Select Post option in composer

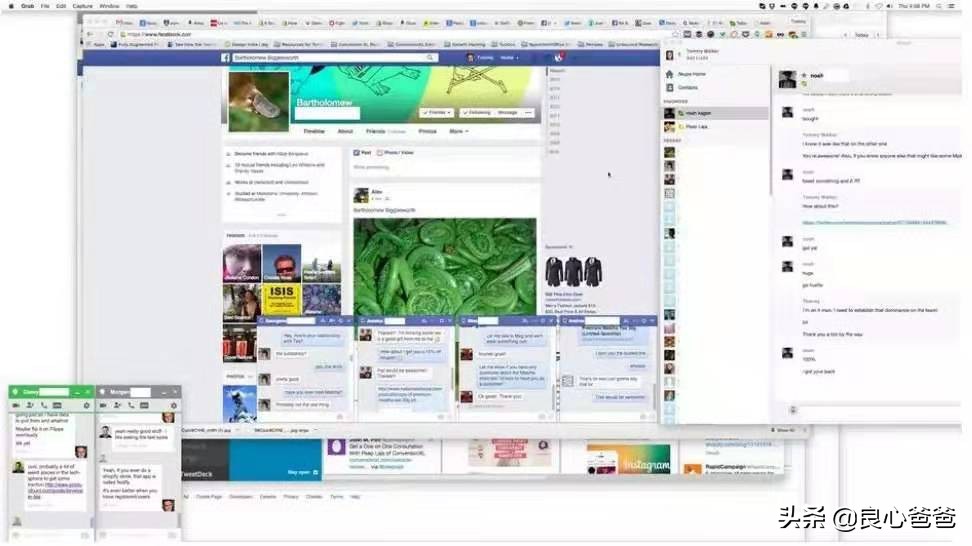362,152
